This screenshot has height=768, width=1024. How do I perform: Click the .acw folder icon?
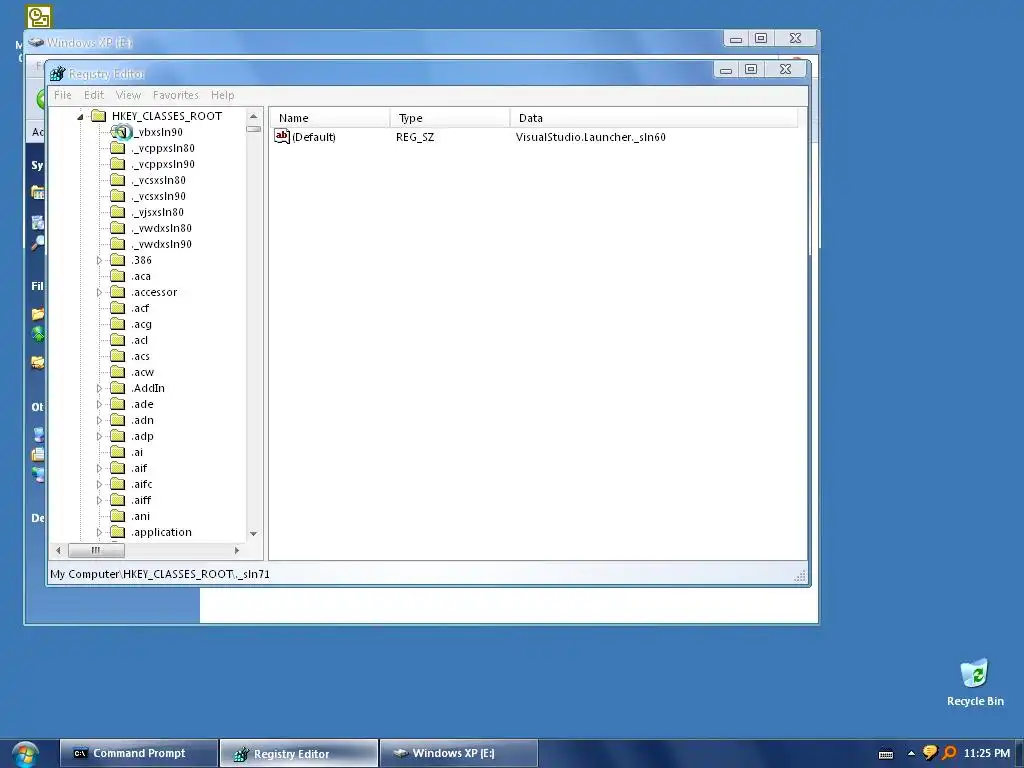[x=118, y=372]
